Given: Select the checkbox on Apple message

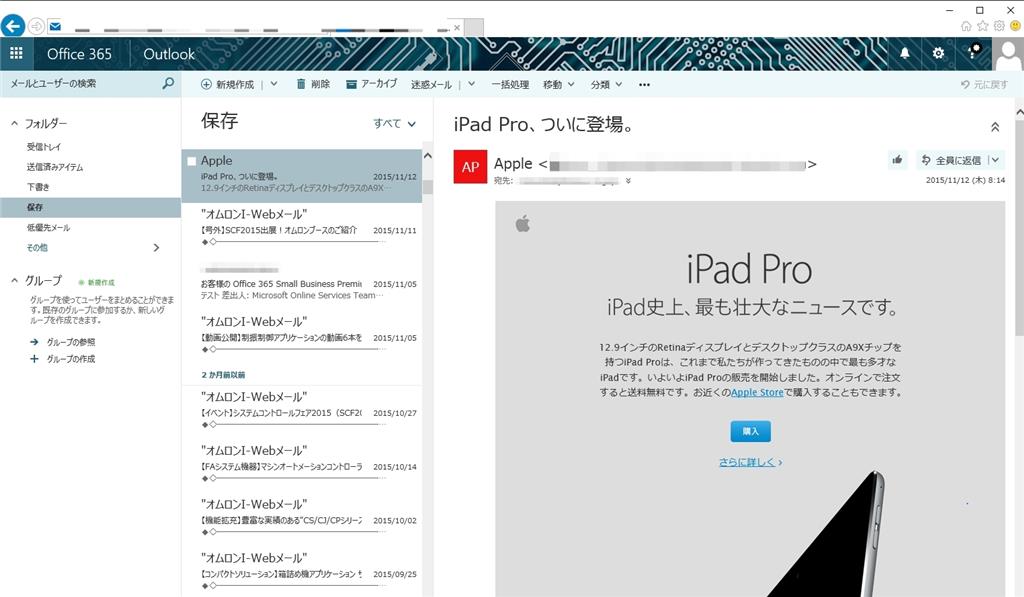Looking at the screenshot, I should pos(191,161).
